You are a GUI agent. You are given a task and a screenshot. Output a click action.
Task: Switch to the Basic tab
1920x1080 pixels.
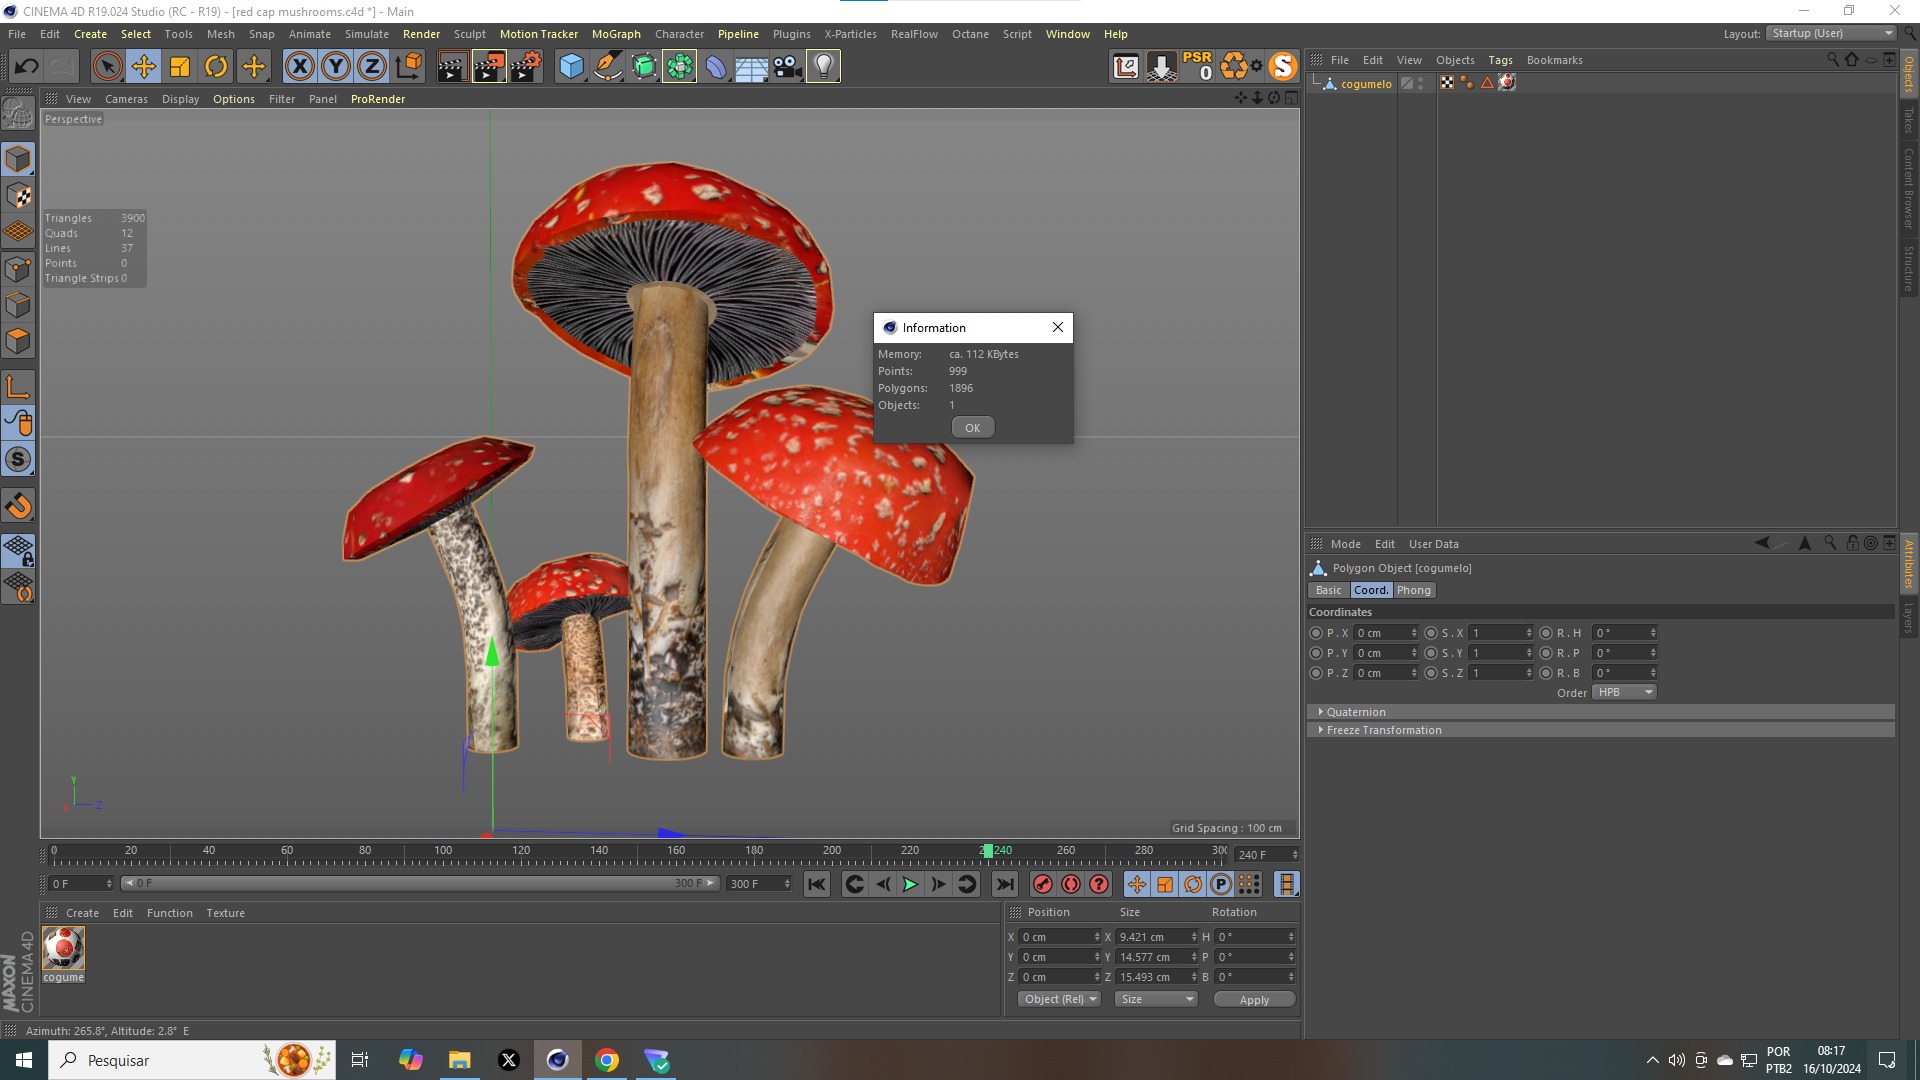1328,590
